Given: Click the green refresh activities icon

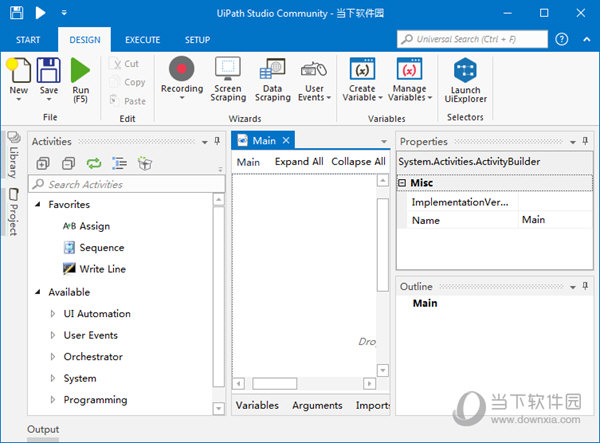Looking at the screenshot, I should pyautogui.click(x=94, y=164).
